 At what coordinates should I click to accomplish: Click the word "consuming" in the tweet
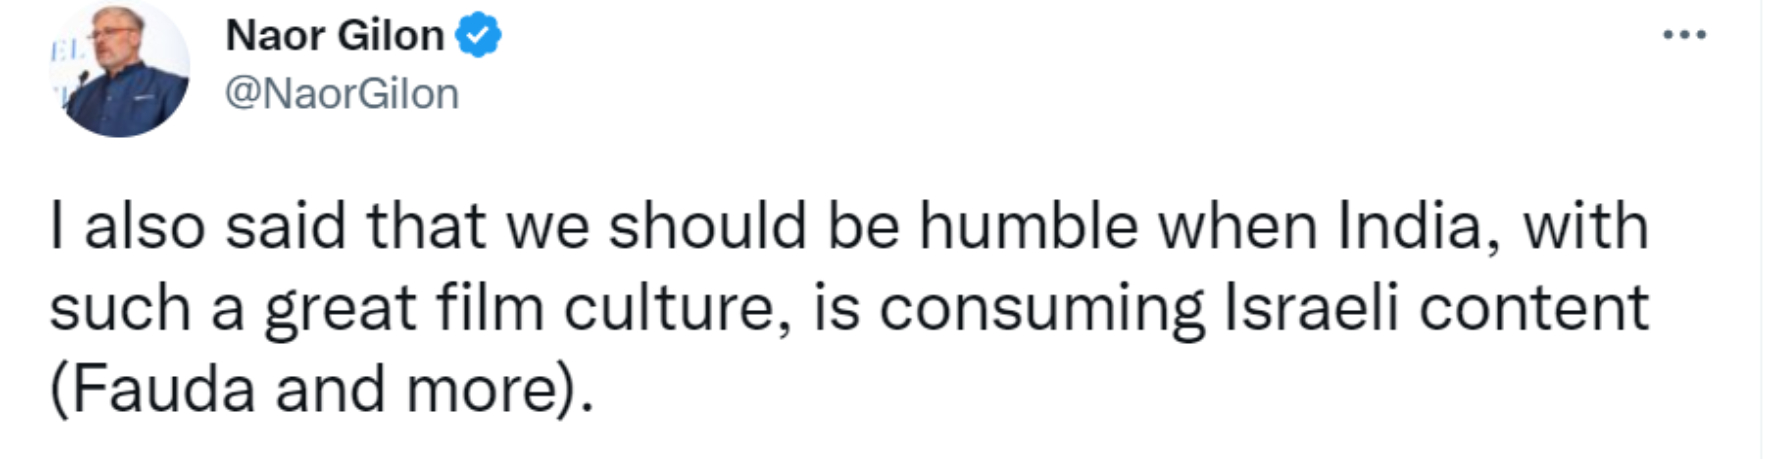[1042, 308]
